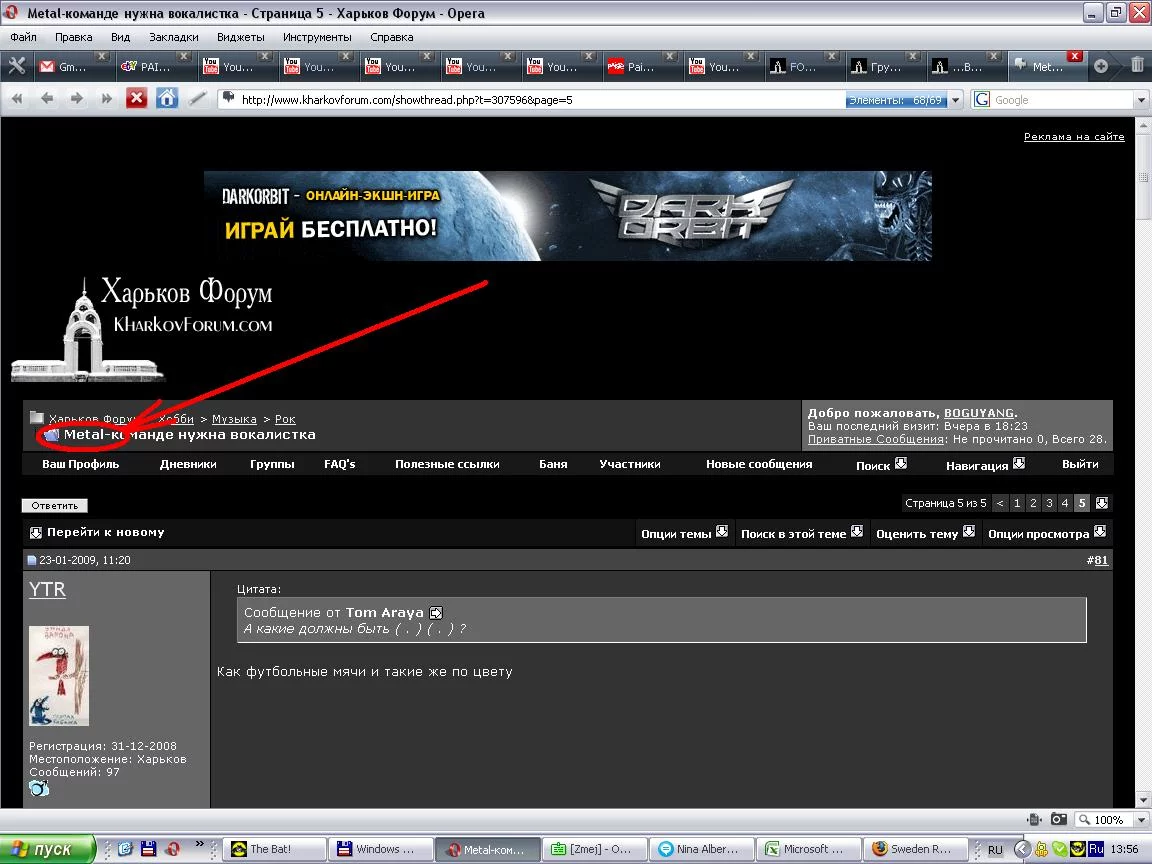Open YTR user profile name
The image size is (1152, 864).
tap(47, 589)
